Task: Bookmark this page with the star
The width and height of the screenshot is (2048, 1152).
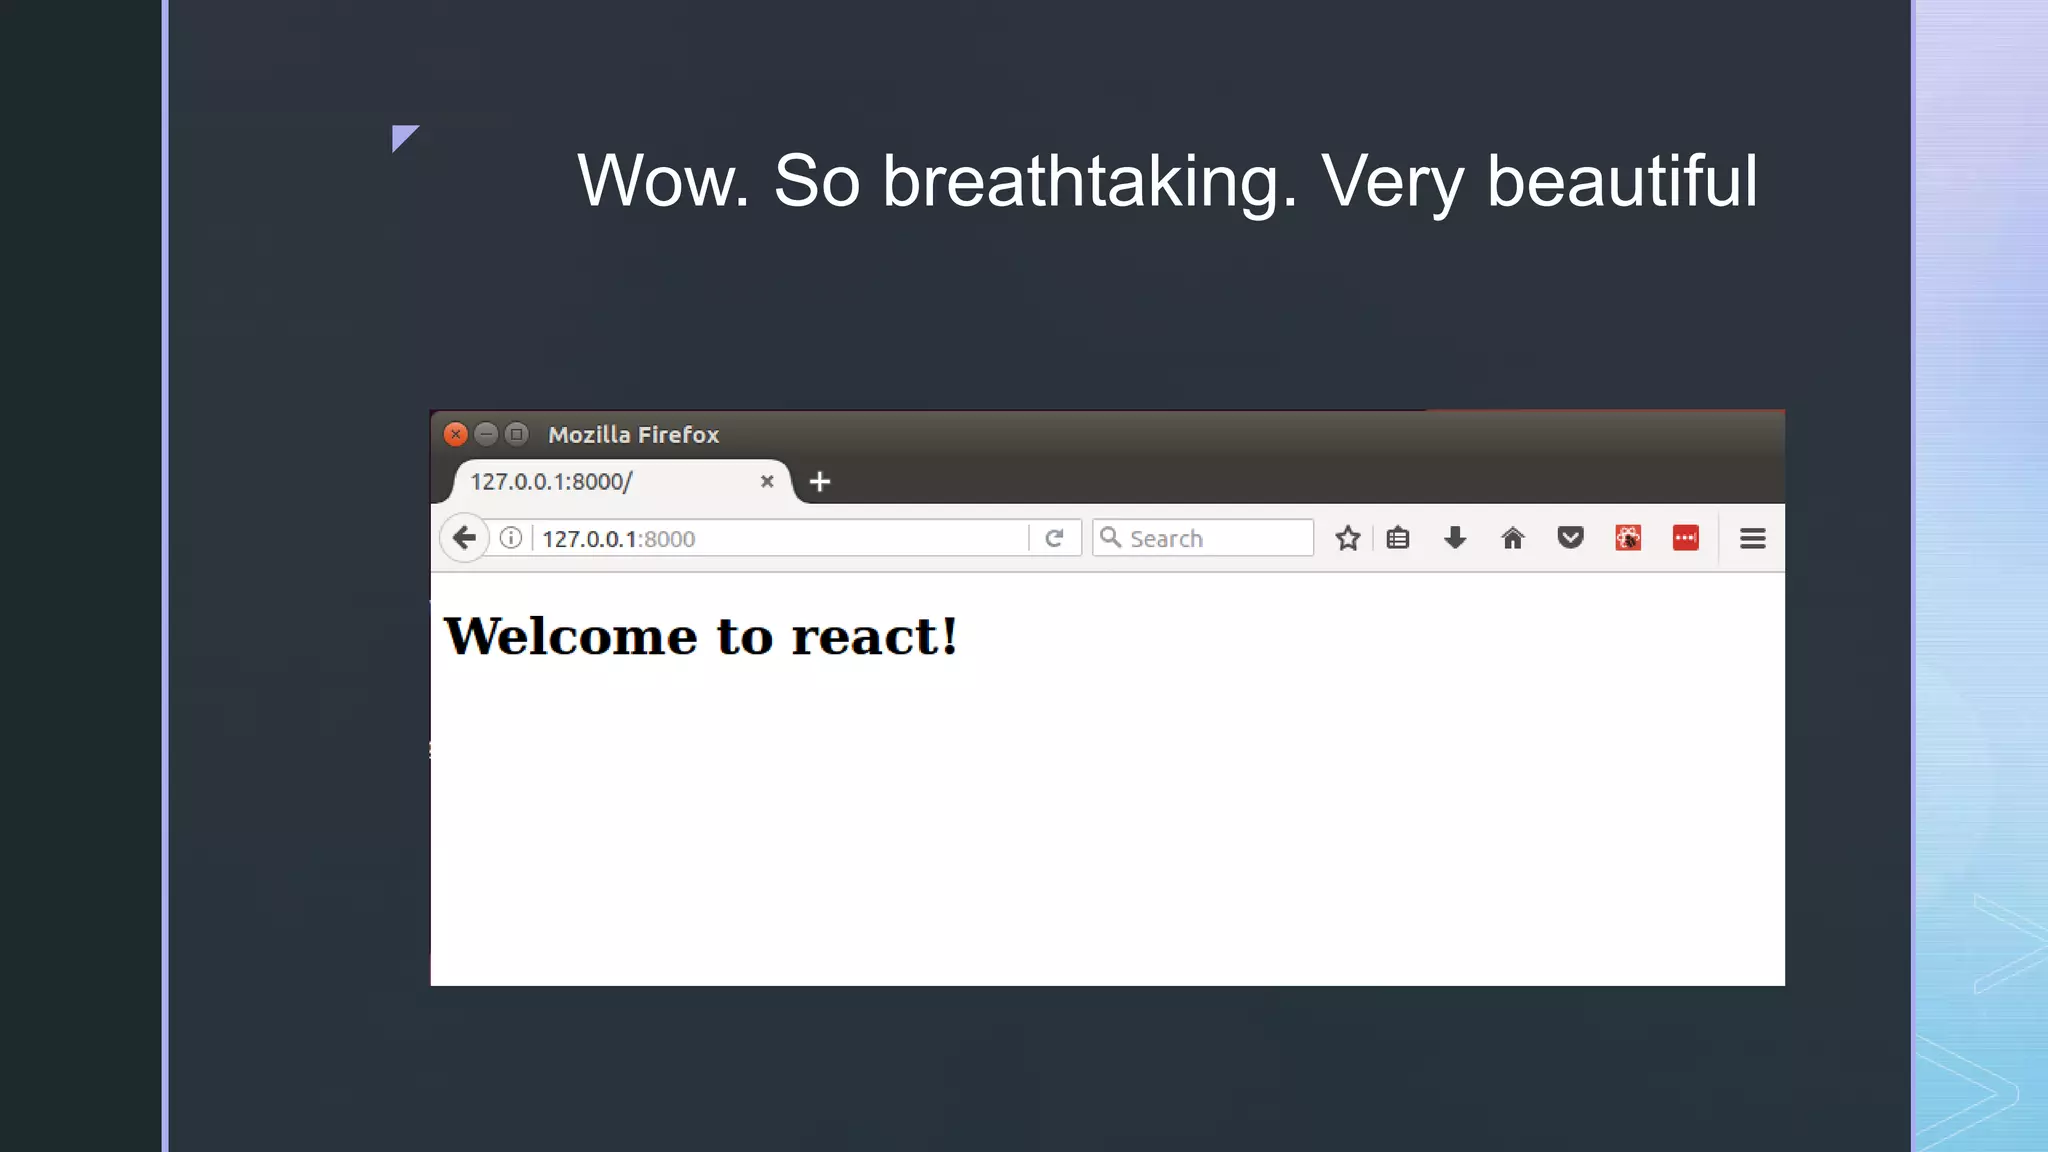Action: pos(1347,538)
